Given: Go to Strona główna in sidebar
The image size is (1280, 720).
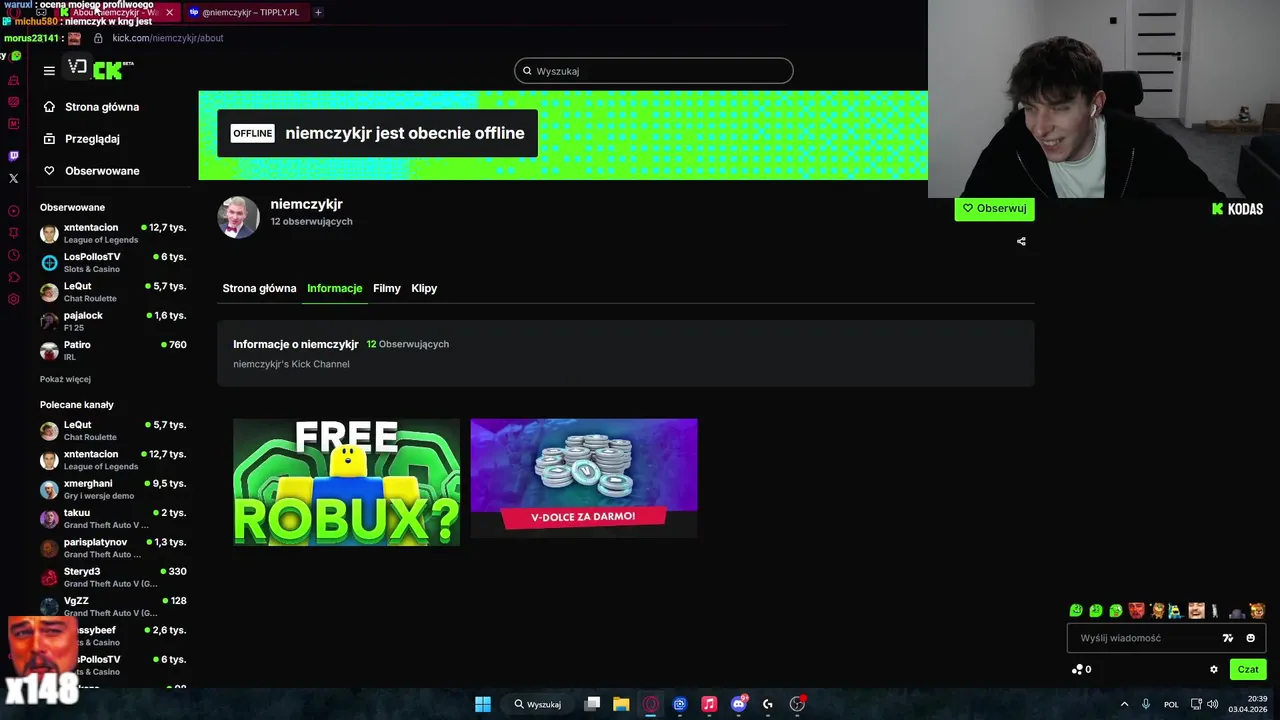Looking at the screenshot, I should 102,107.
